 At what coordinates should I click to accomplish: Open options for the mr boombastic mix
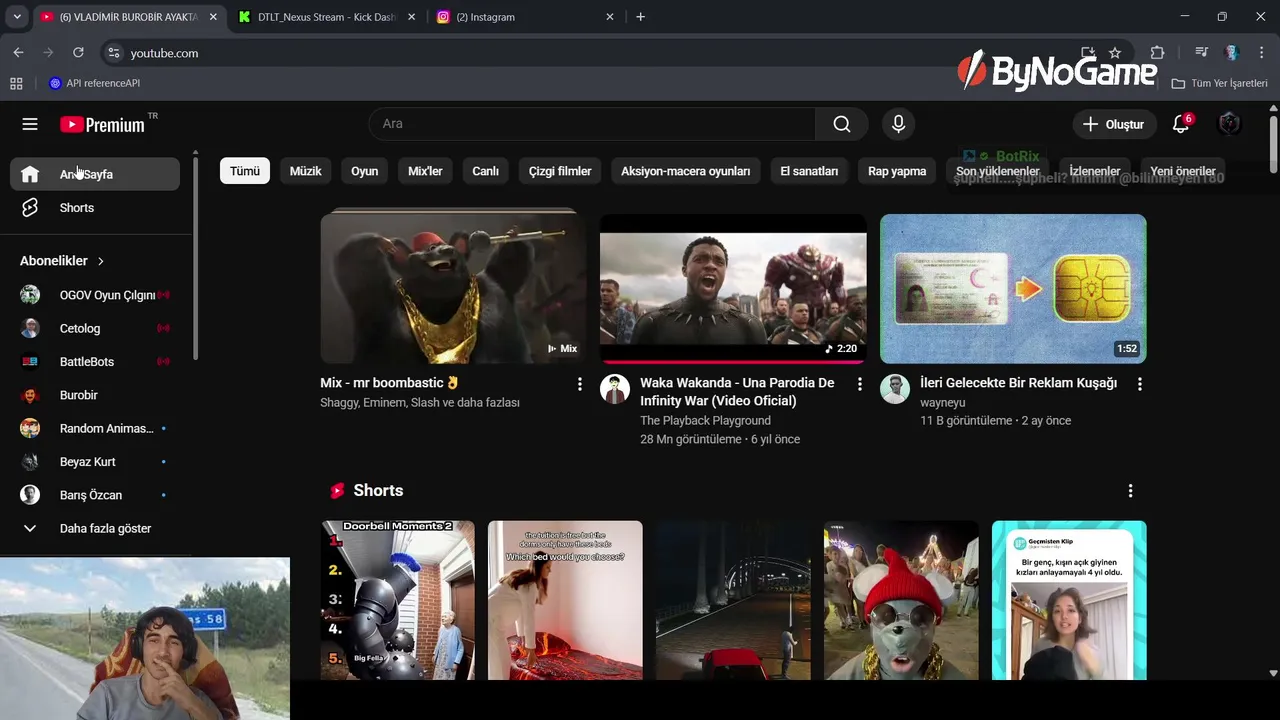click(x=579, y=384)
